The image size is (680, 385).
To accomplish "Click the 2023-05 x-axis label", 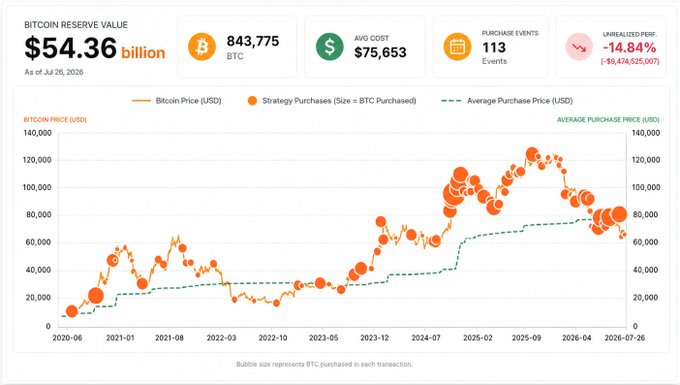I will pyautogui.click(x=324, y=338).
